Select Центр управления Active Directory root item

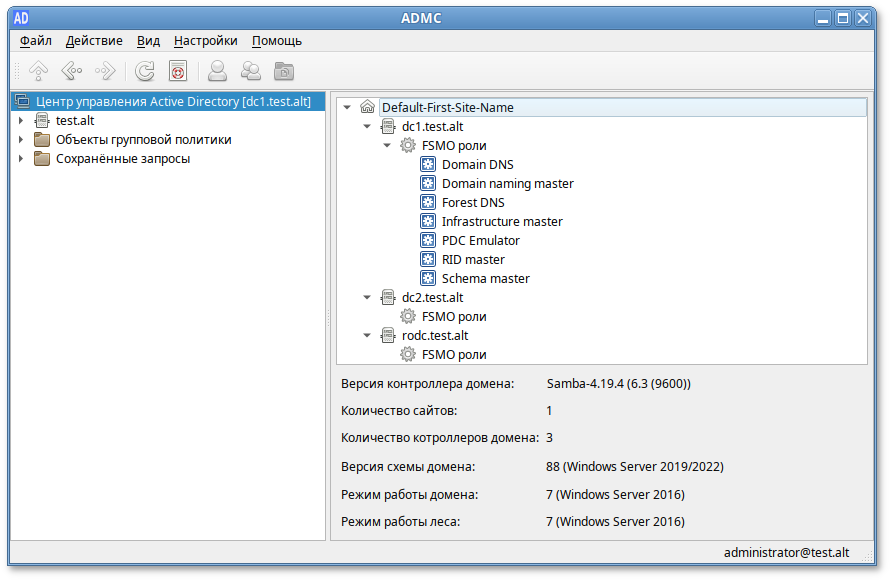172,102
